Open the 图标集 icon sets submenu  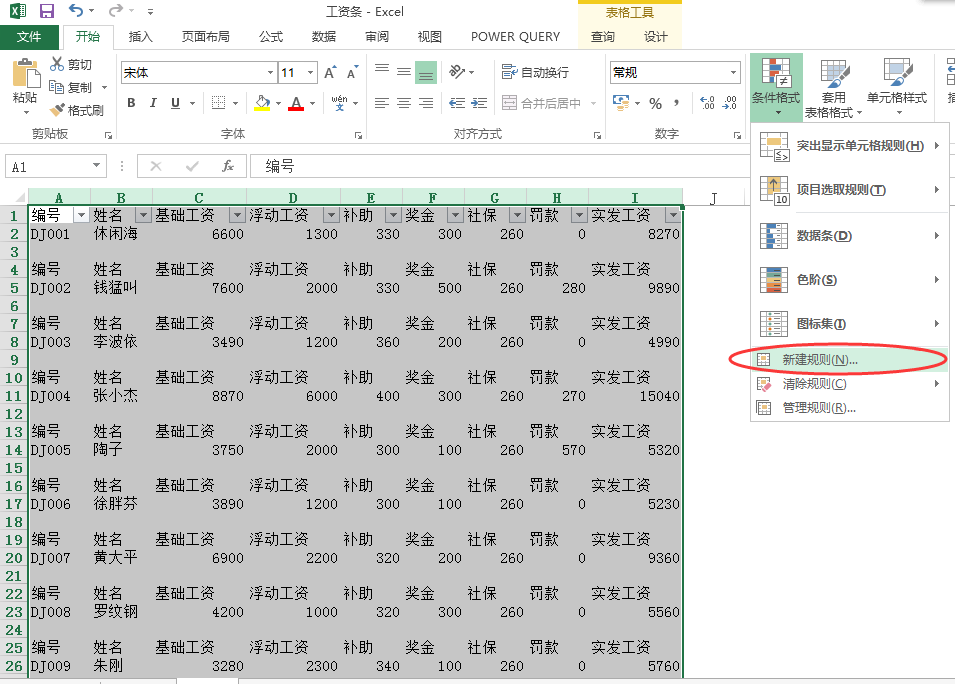[x=850, y=323]
